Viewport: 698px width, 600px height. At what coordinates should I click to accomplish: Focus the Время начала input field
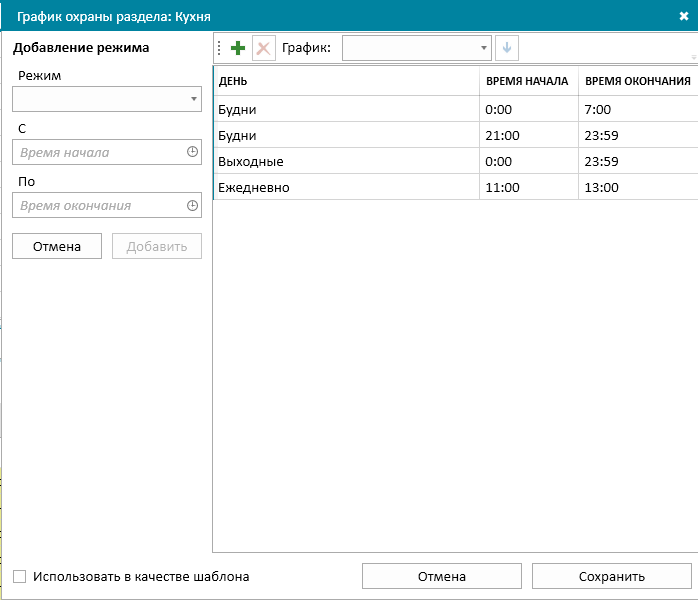[x=107, y=152]
